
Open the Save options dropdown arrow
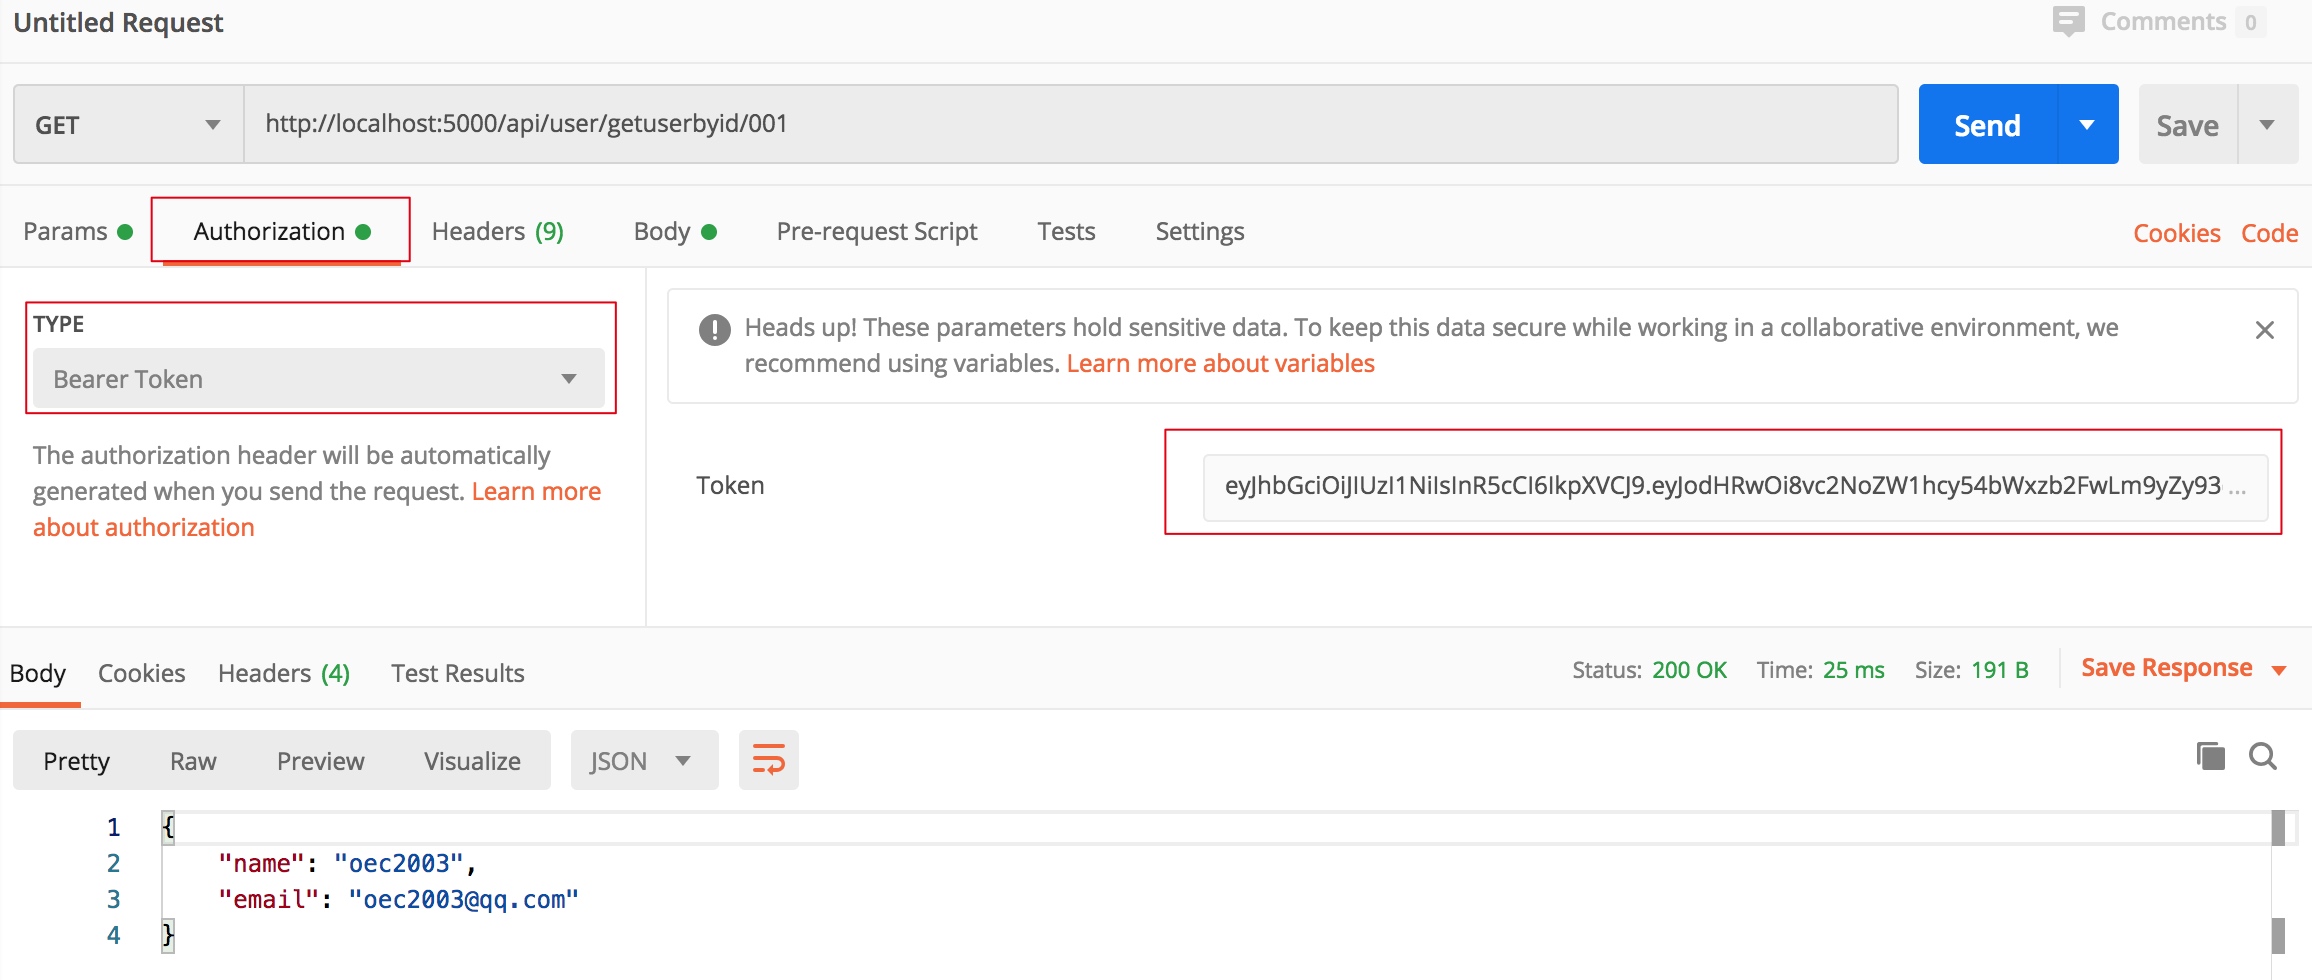2267,125
